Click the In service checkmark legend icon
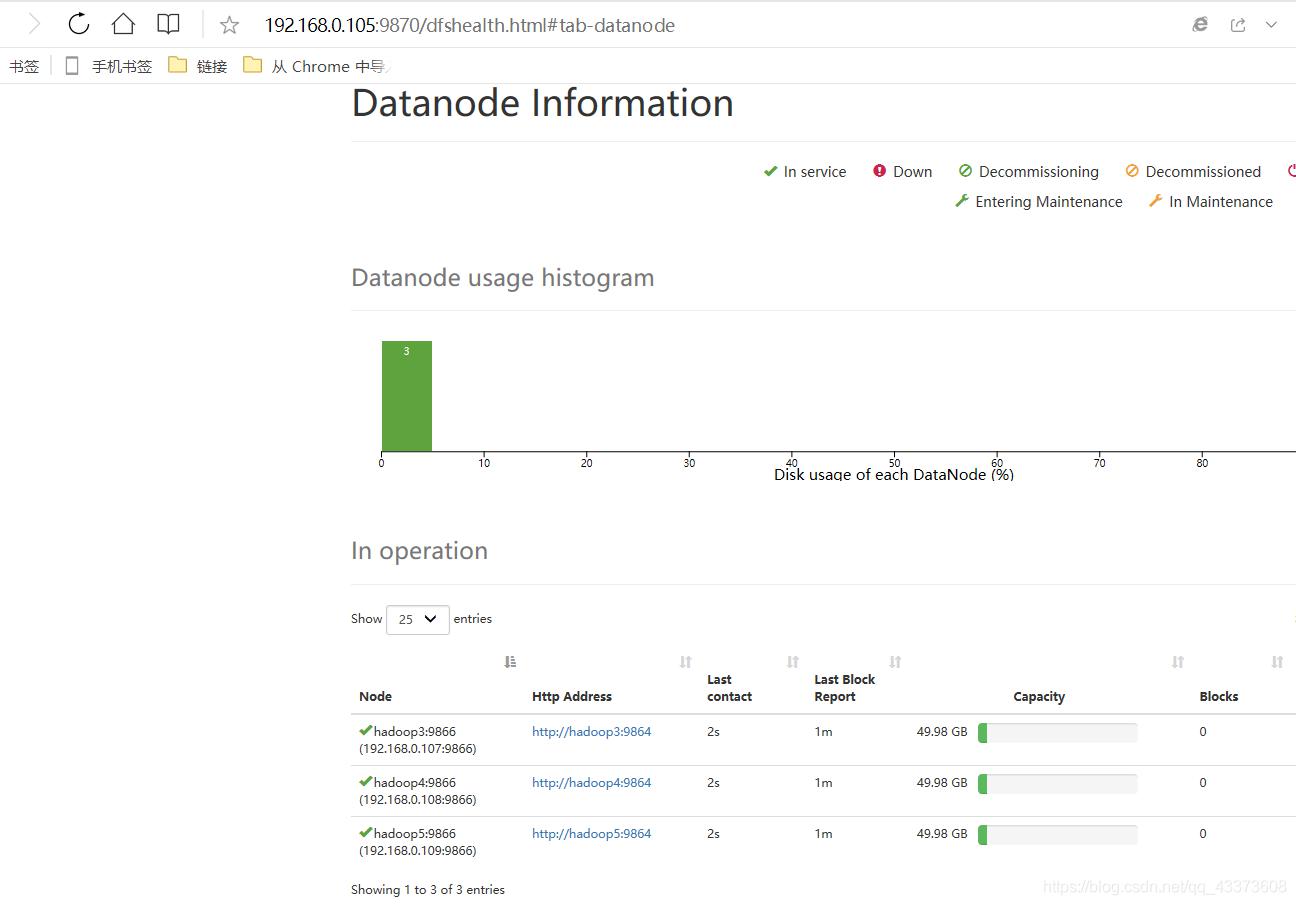 pos(770,171)
